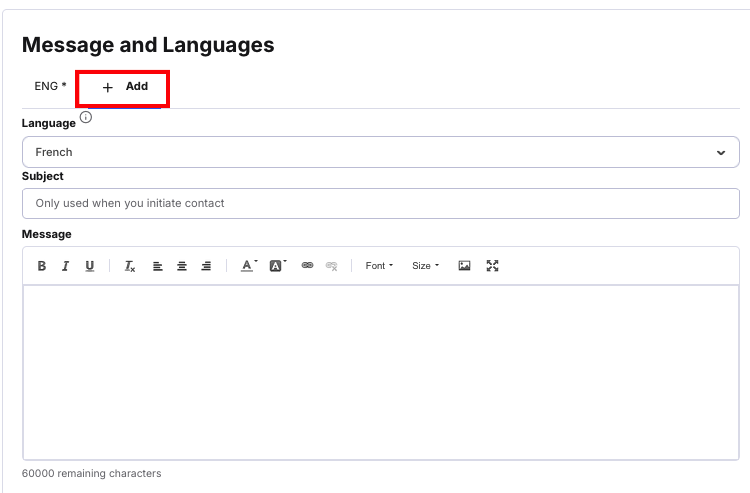Toggle bold formatting in message editor
This screenshot has width=750, height=493.
tap(42, 266)
